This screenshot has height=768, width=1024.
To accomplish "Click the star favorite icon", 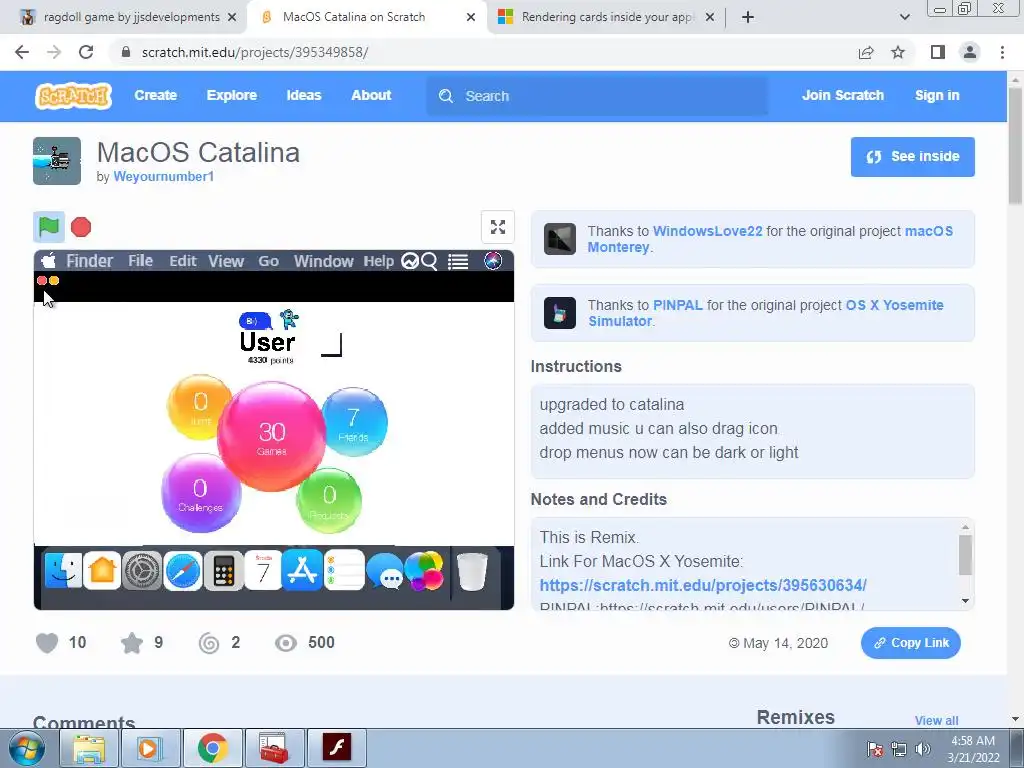I will 132,643.
